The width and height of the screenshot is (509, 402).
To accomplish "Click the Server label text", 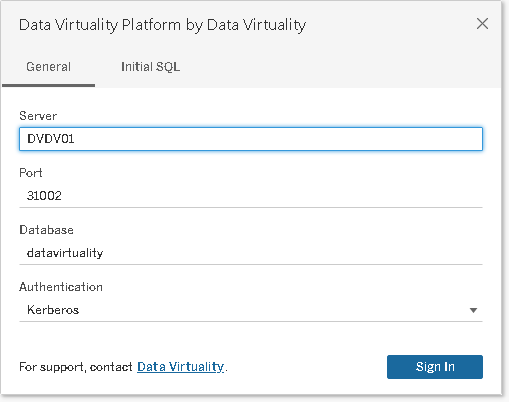I will point(38,116).
